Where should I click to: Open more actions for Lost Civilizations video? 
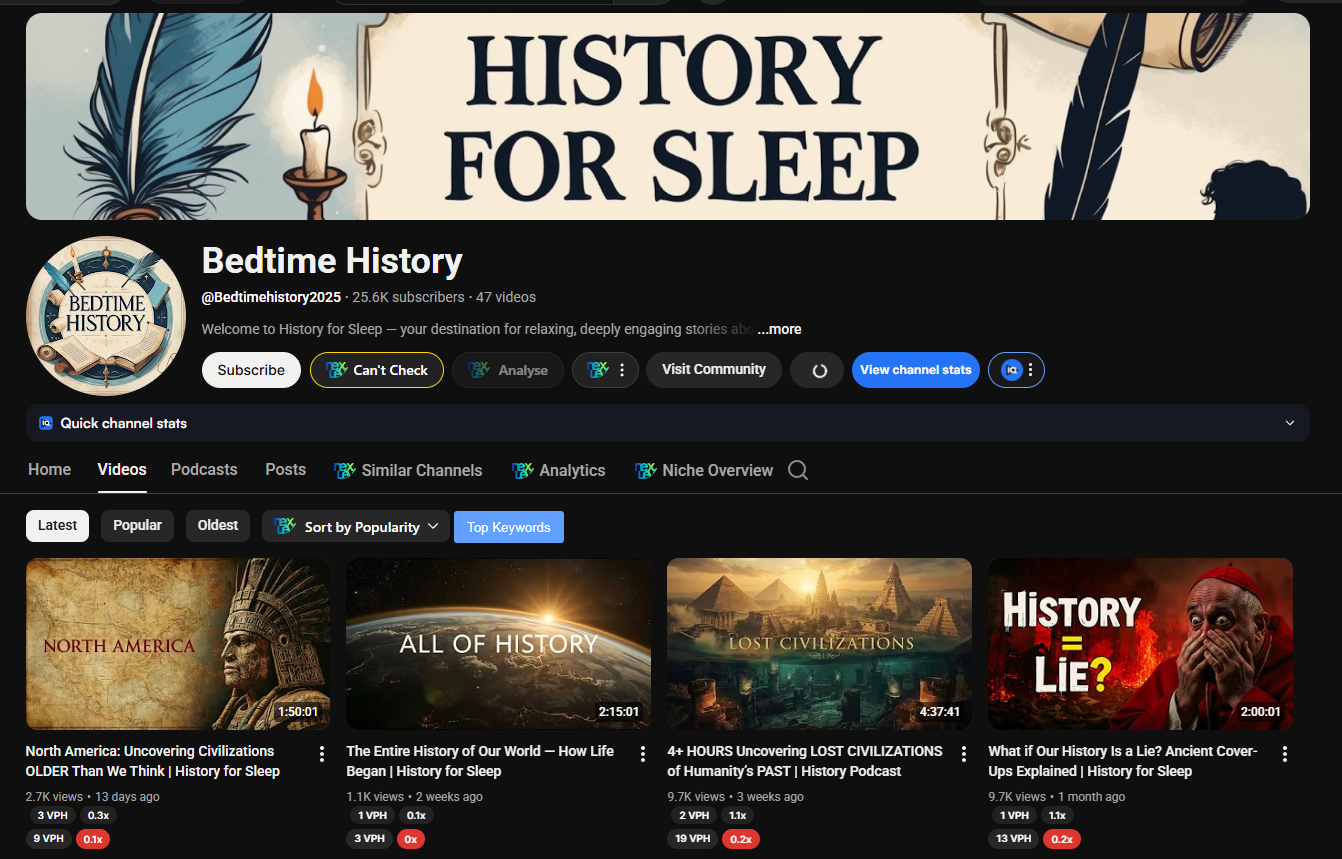pos(964,754)
